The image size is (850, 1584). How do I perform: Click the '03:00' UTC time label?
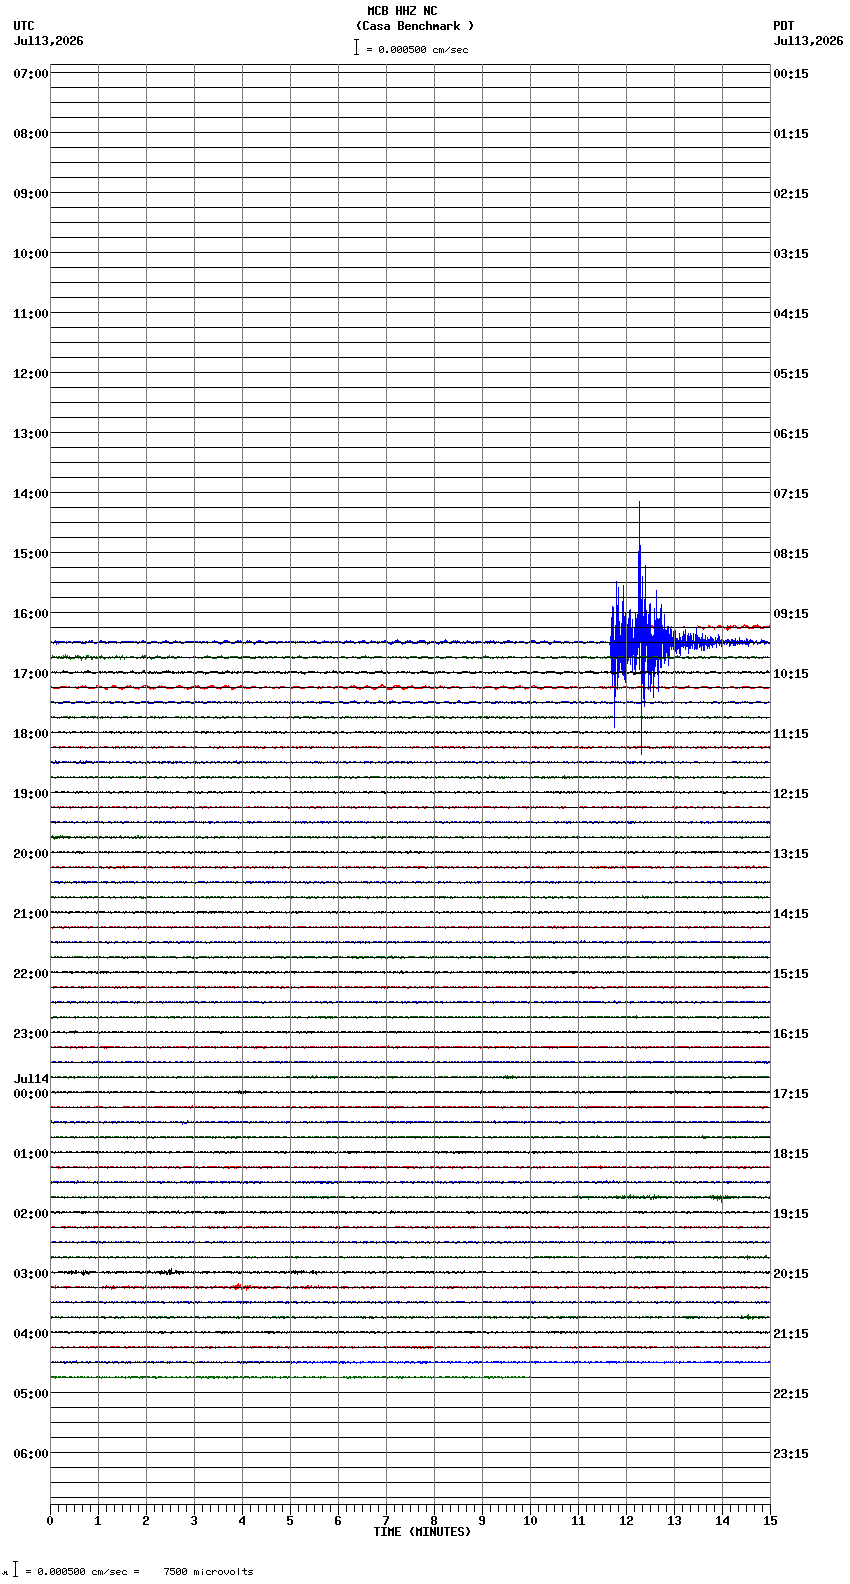31,1274
